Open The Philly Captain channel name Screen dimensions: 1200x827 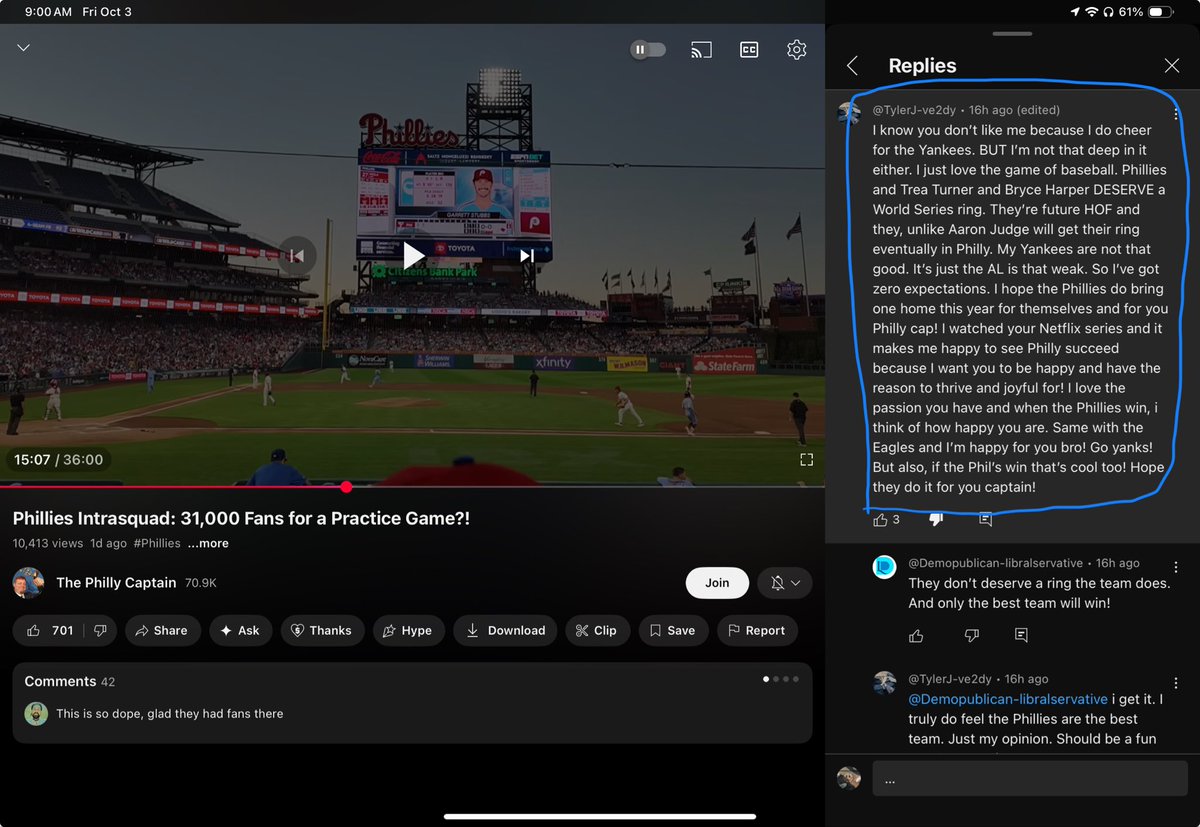(116, 582)
